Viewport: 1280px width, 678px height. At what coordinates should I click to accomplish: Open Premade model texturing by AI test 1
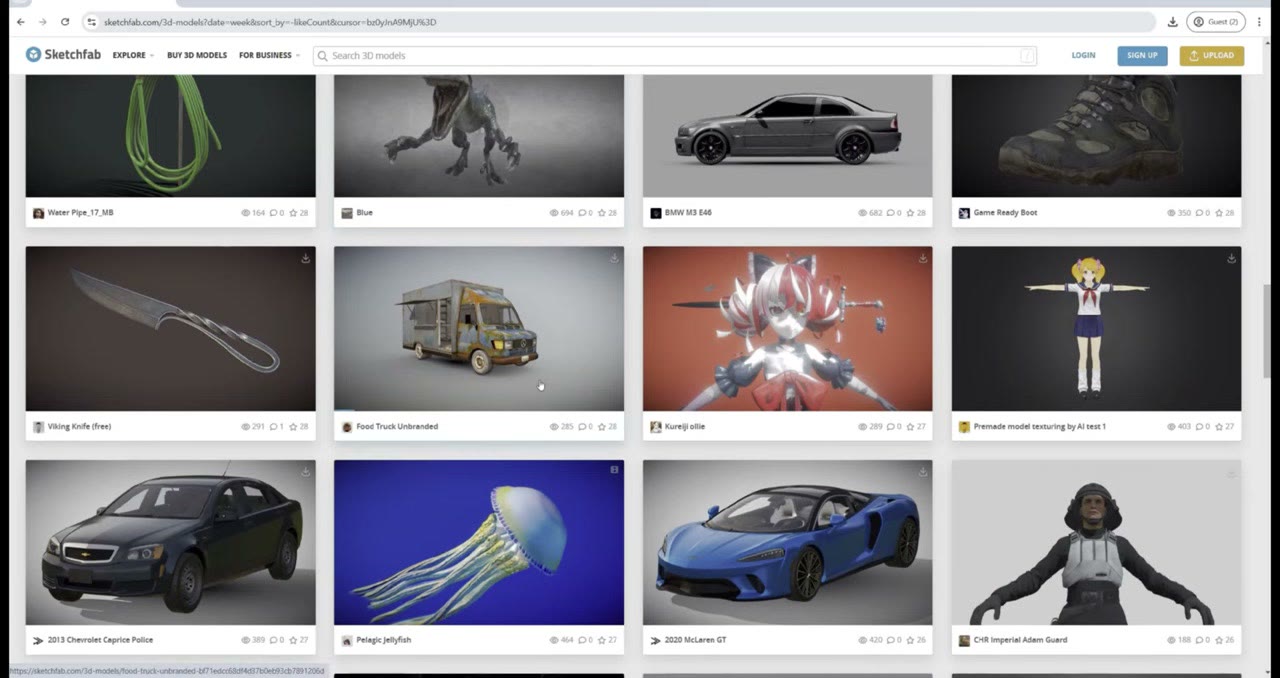tap(1040, 427)
